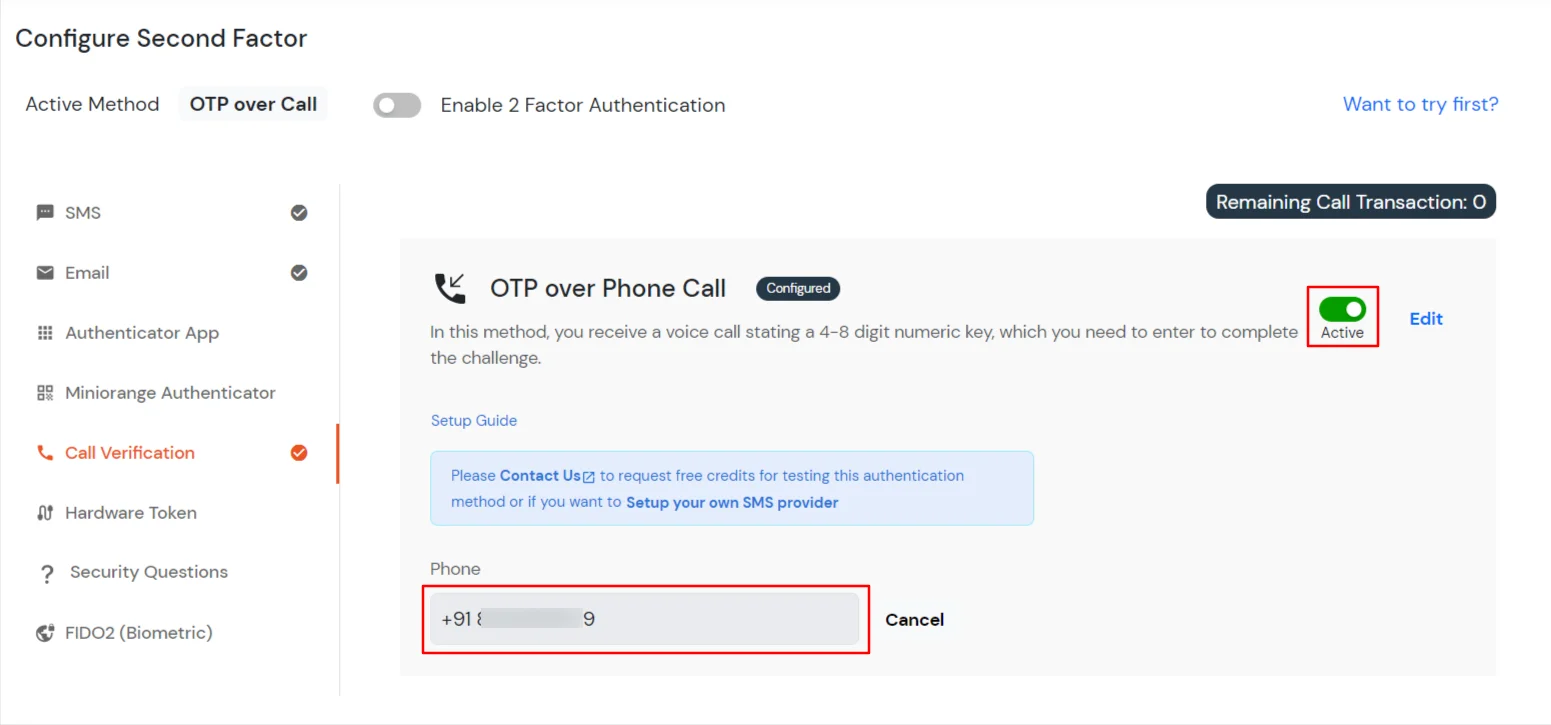The height and width of the screenshot is (725, 1551).
Task: Switch to the Call Verification method
Action: click(128, 452)
